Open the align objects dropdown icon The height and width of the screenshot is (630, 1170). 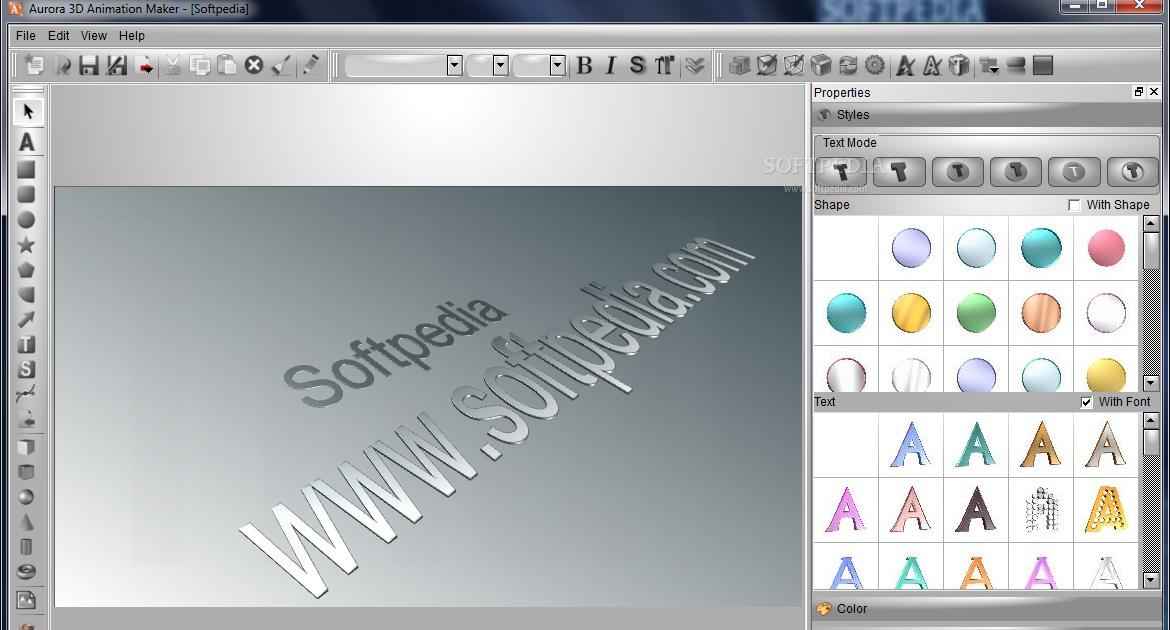click(x=989, y=66)
